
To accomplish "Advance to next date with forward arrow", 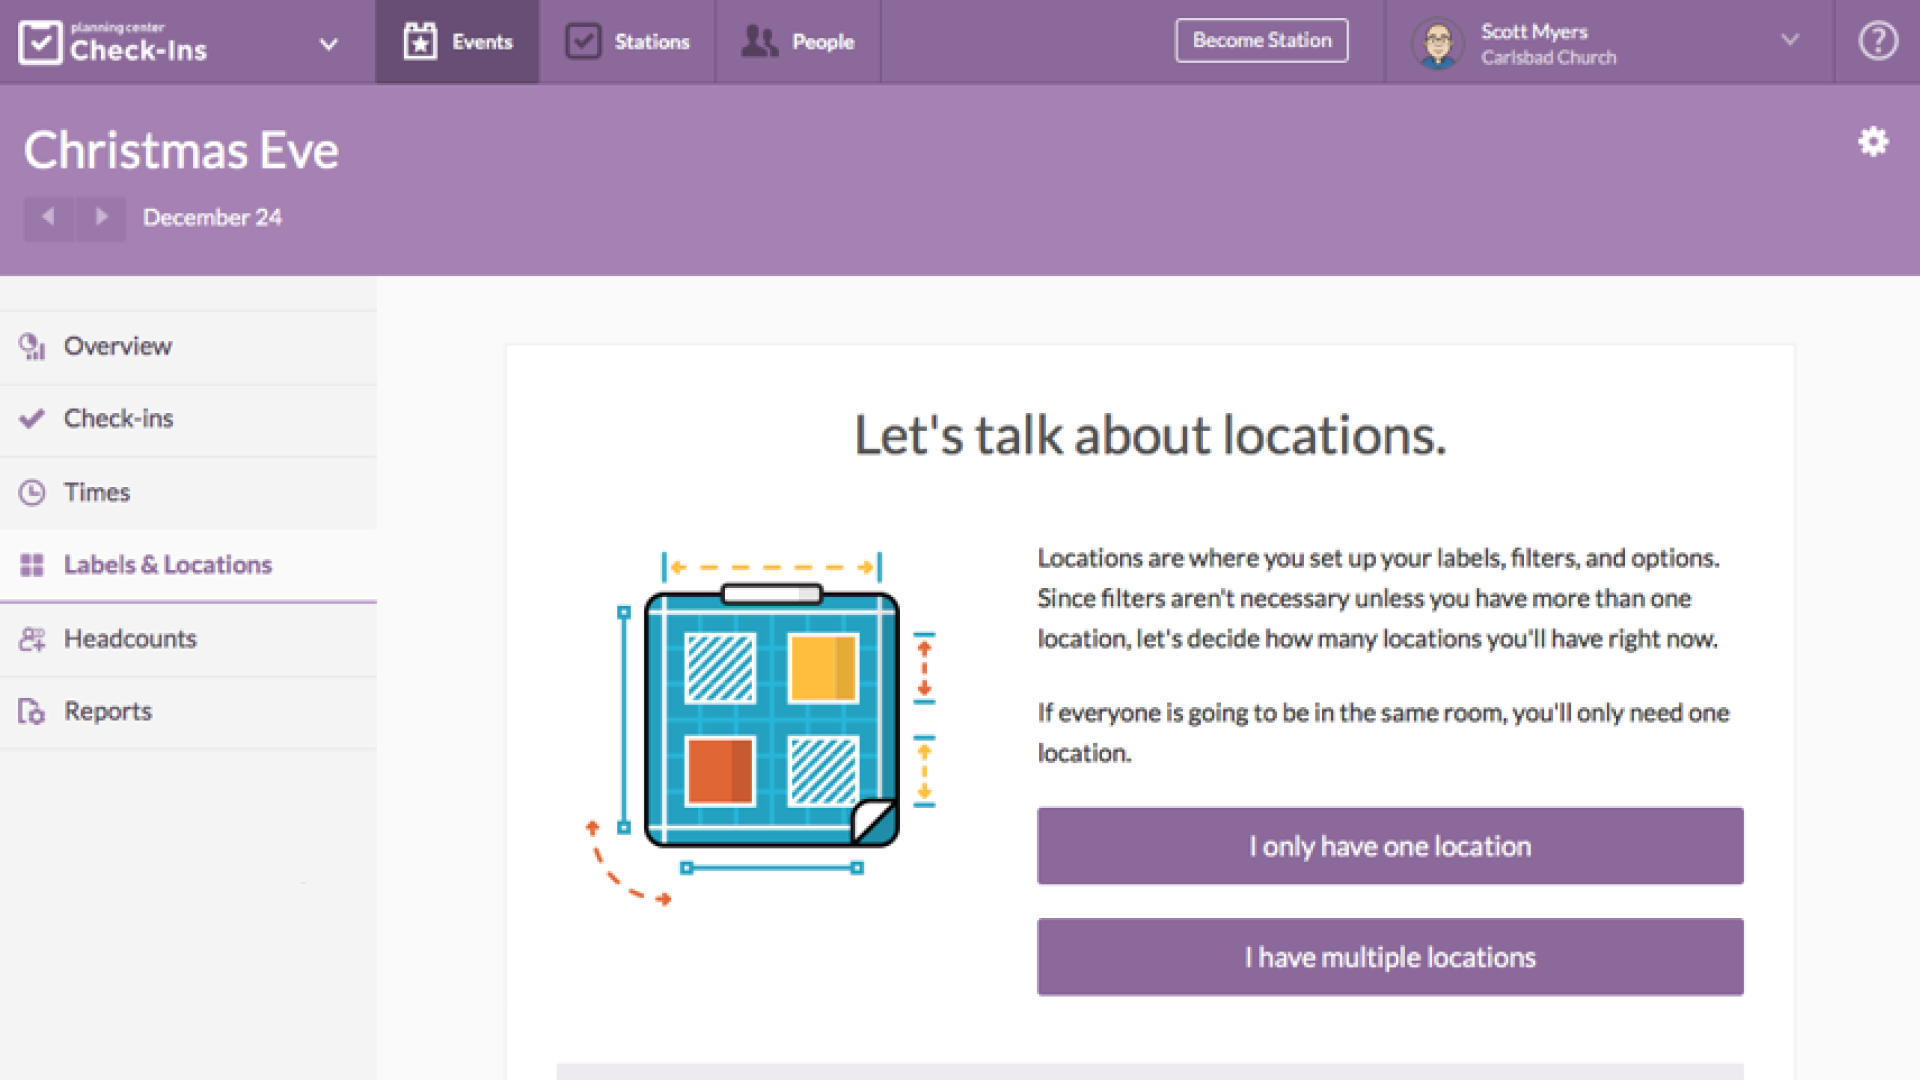I will coord(101,217).
